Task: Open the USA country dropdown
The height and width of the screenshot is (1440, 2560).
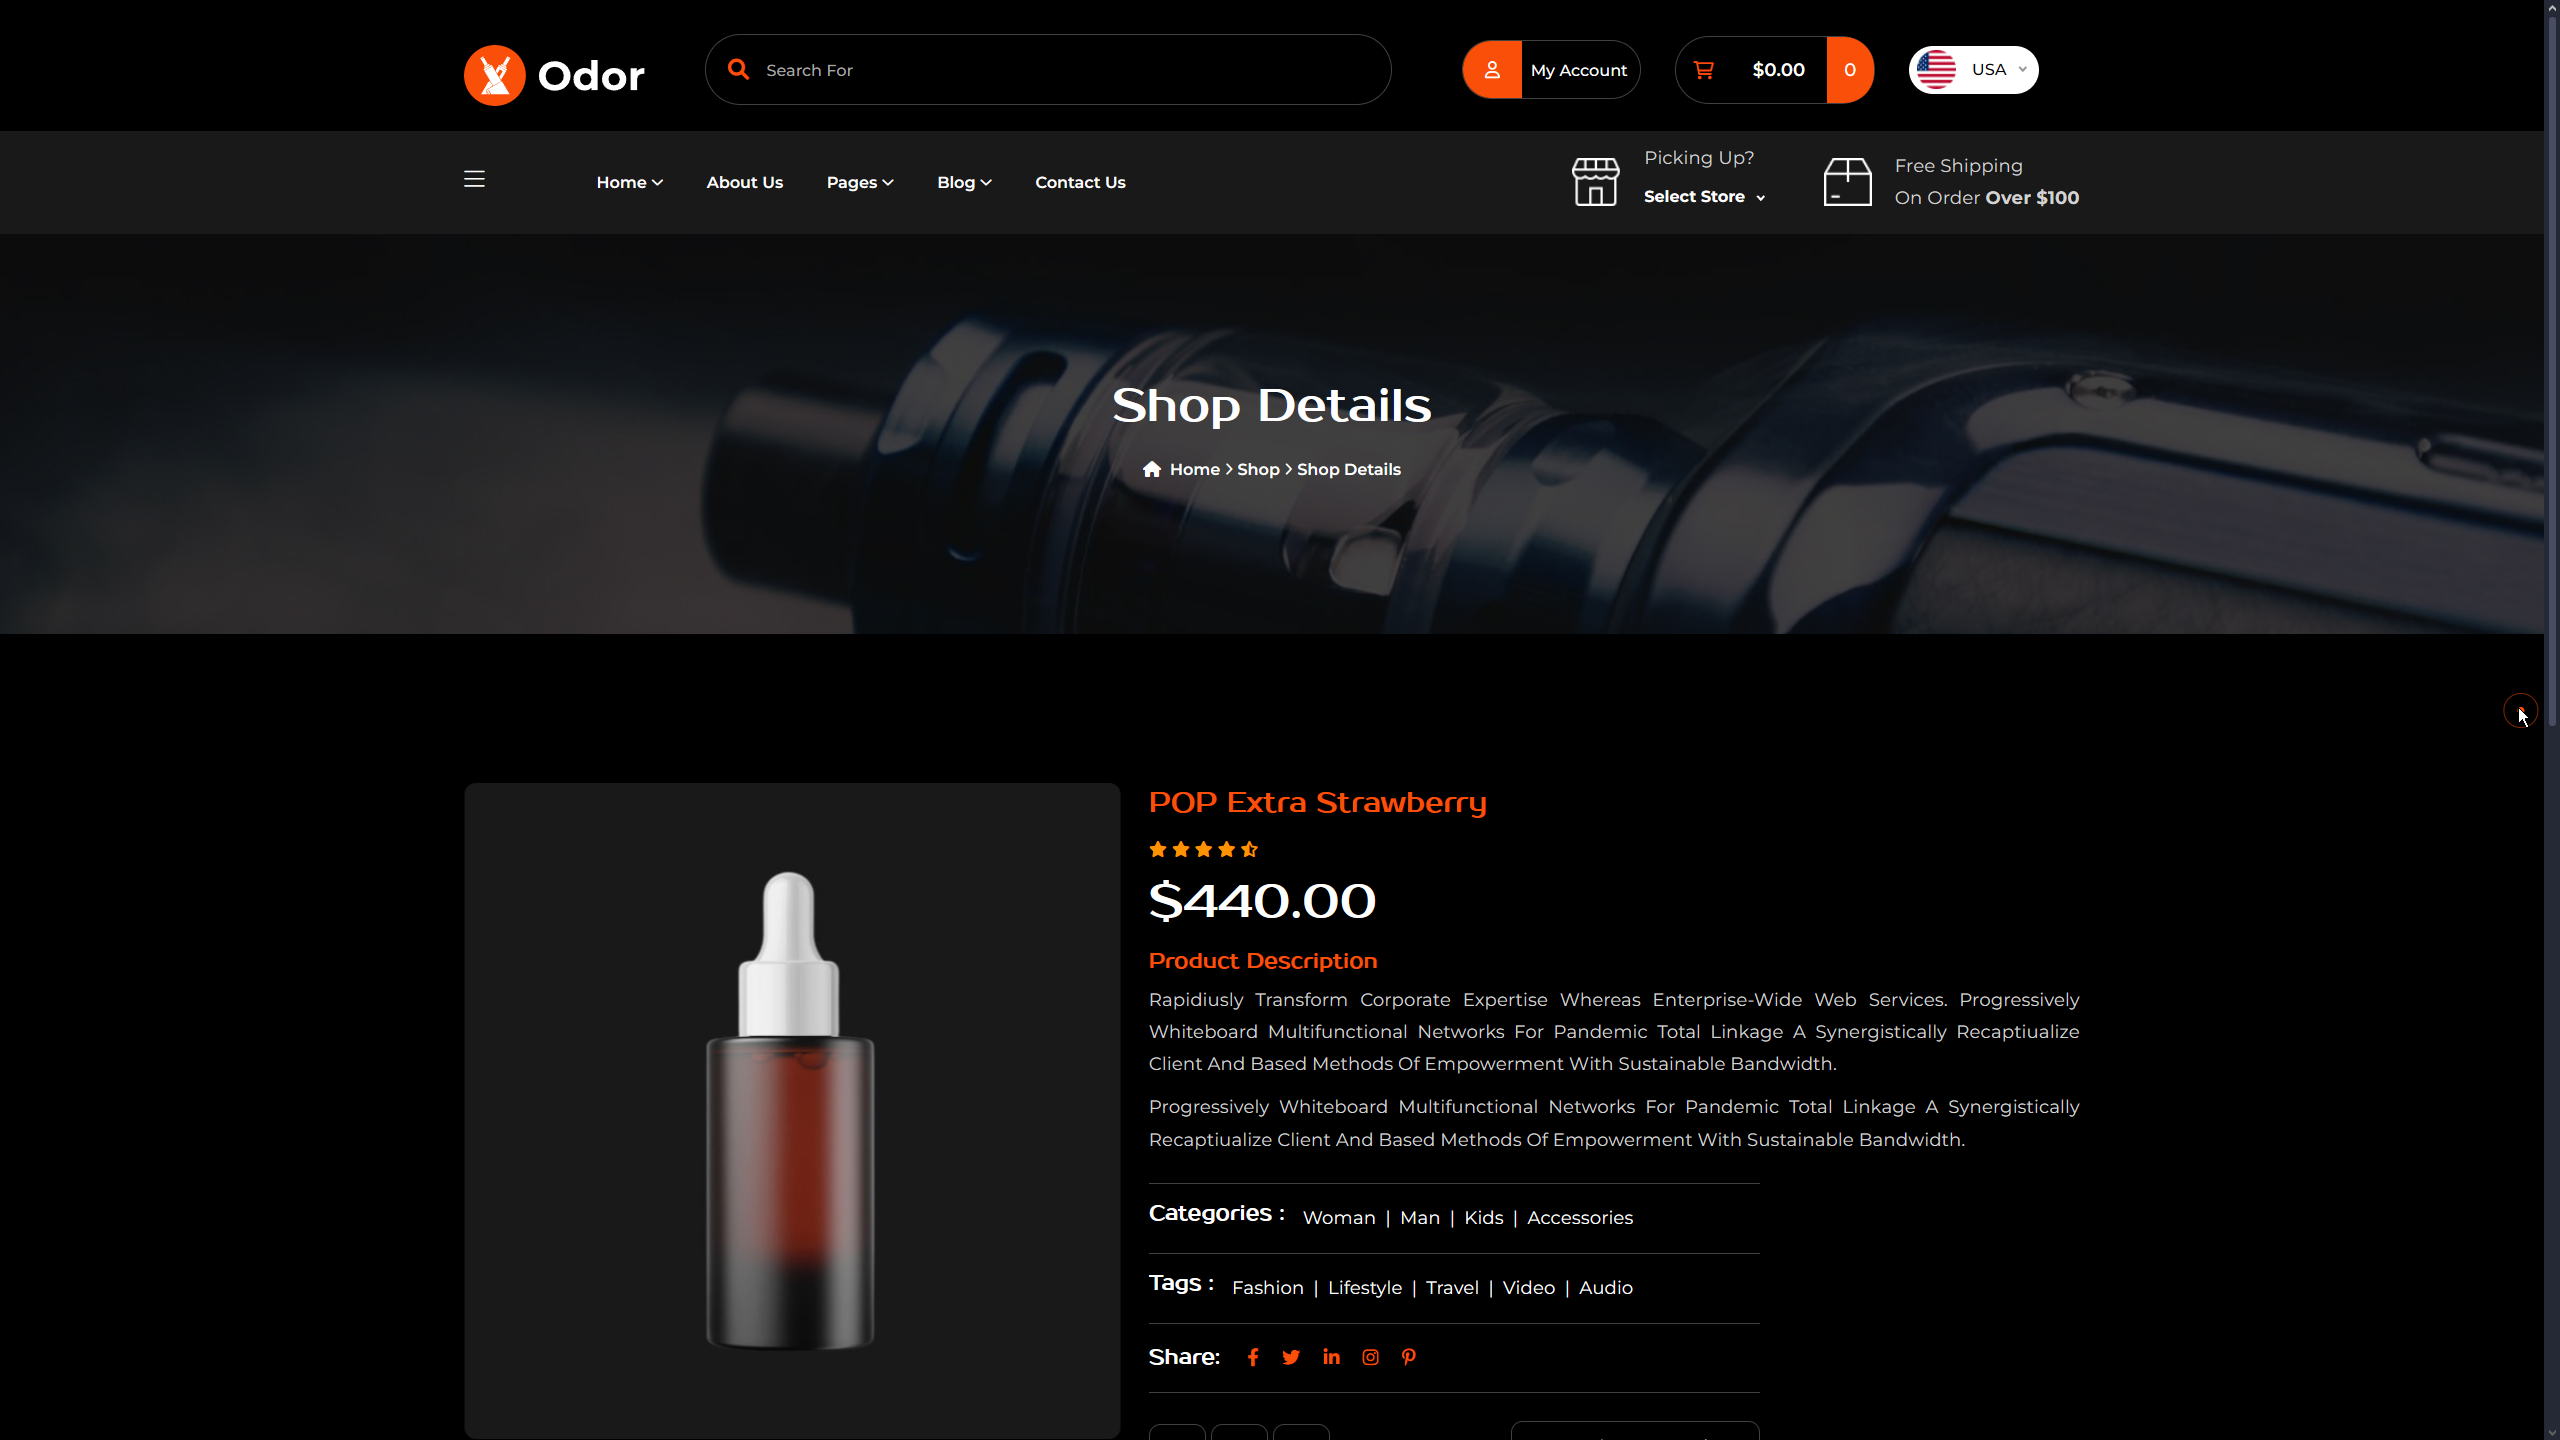Action: (x=1973, y=70)
